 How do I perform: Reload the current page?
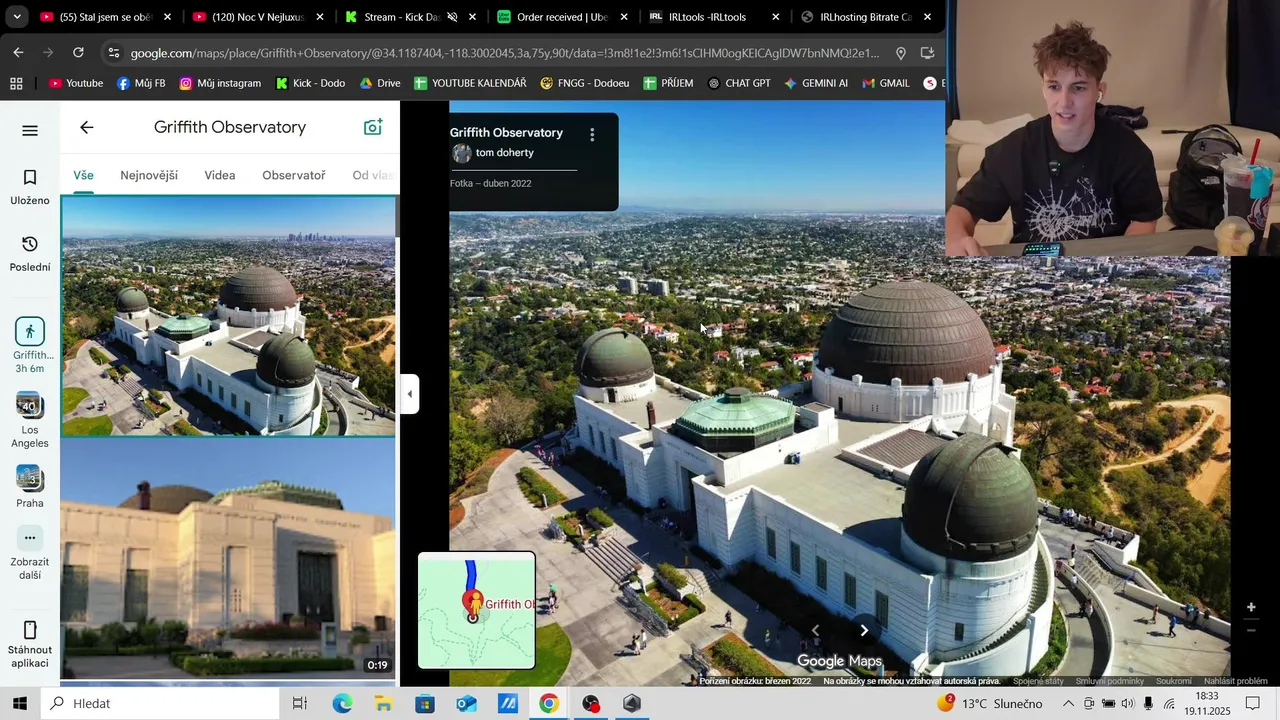[x=78, y=52]
